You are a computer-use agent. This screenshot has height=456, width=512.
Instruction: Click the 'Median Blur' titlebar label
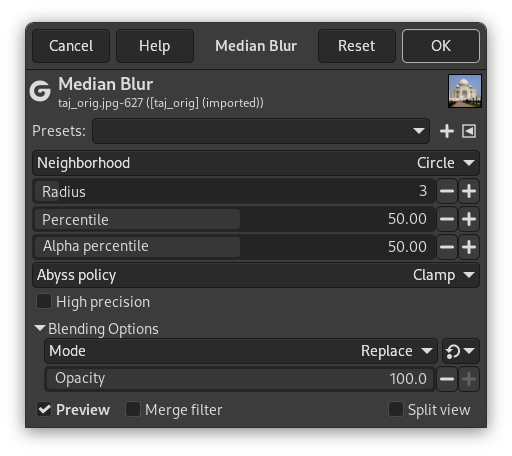256,46
